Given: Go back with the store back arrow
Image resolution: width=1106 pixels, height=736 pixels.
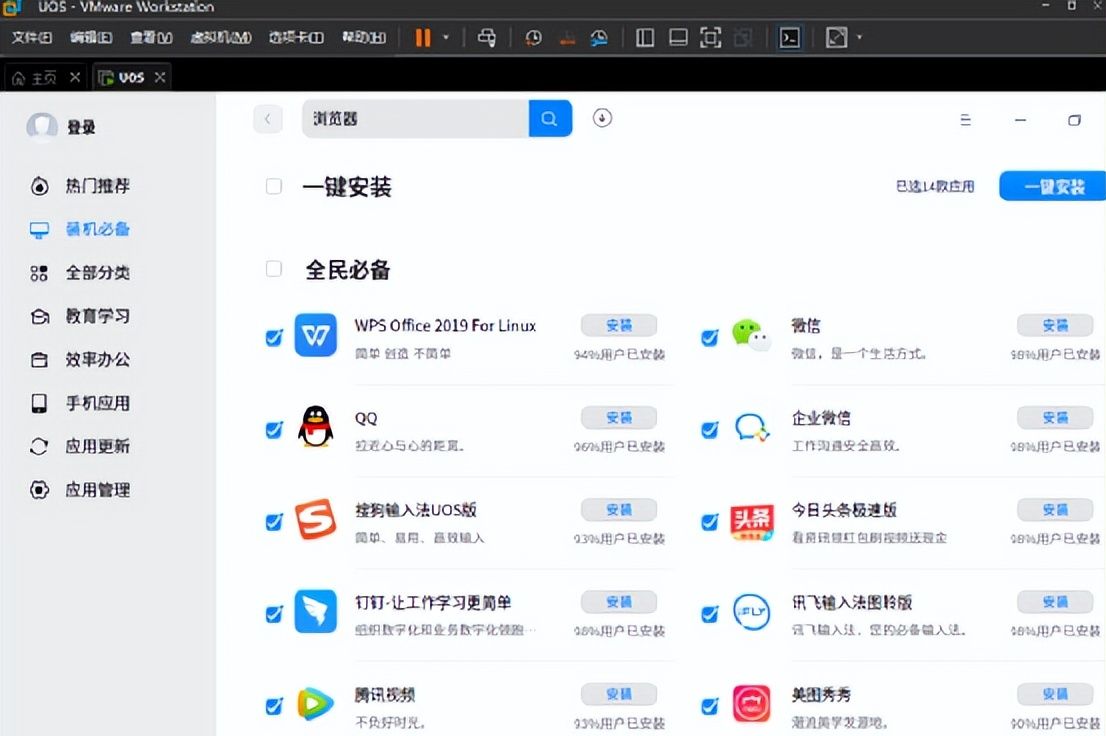Looking at the screenshot, I should pos(267,119).
